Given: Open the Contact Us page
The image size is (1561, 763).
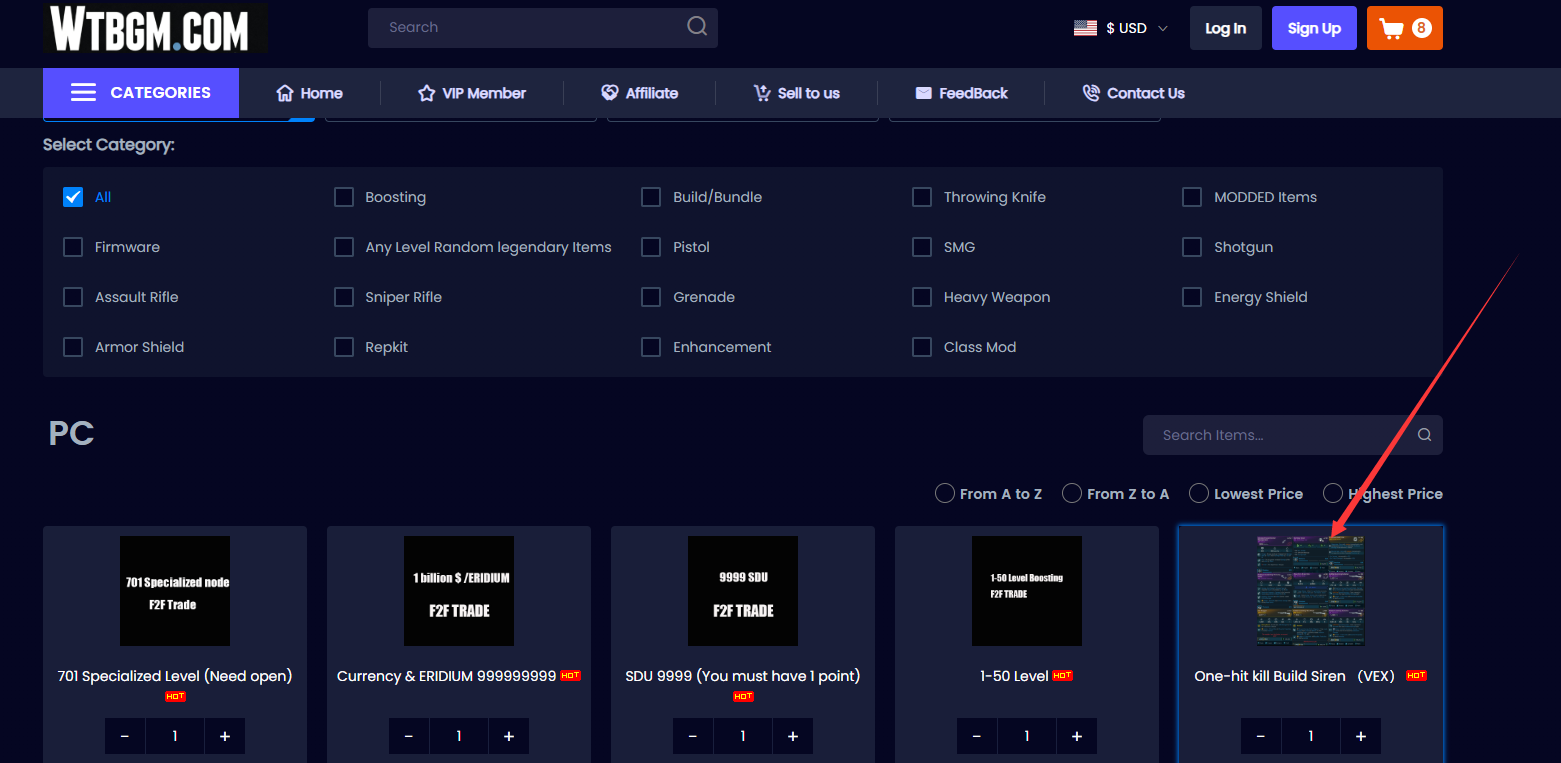Looking at the screenshot, I should click(x=1134, y=93).
